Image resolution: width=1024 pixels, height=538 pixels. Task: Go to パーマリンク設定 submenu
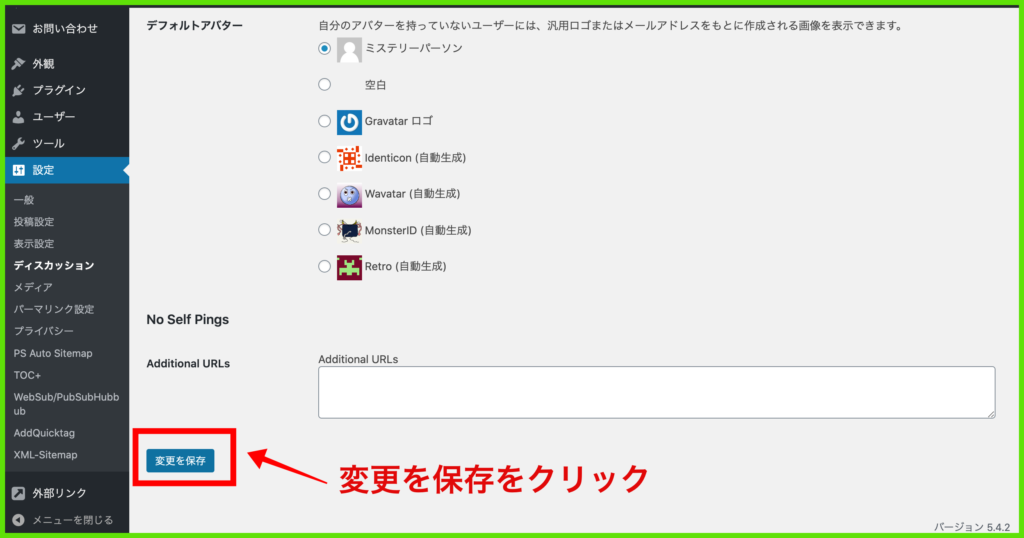tap(54, 309)
